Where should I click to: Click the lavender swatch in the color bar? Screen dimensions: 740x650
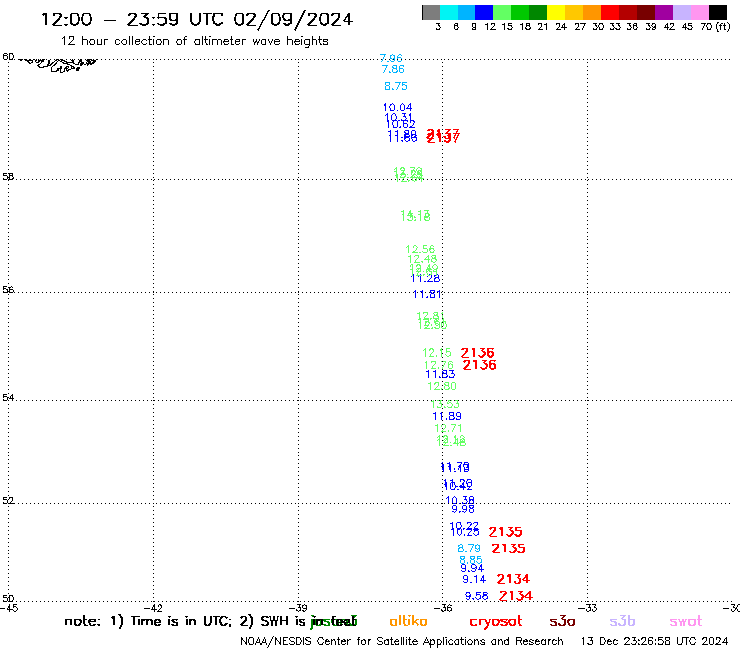pos(681,12)
